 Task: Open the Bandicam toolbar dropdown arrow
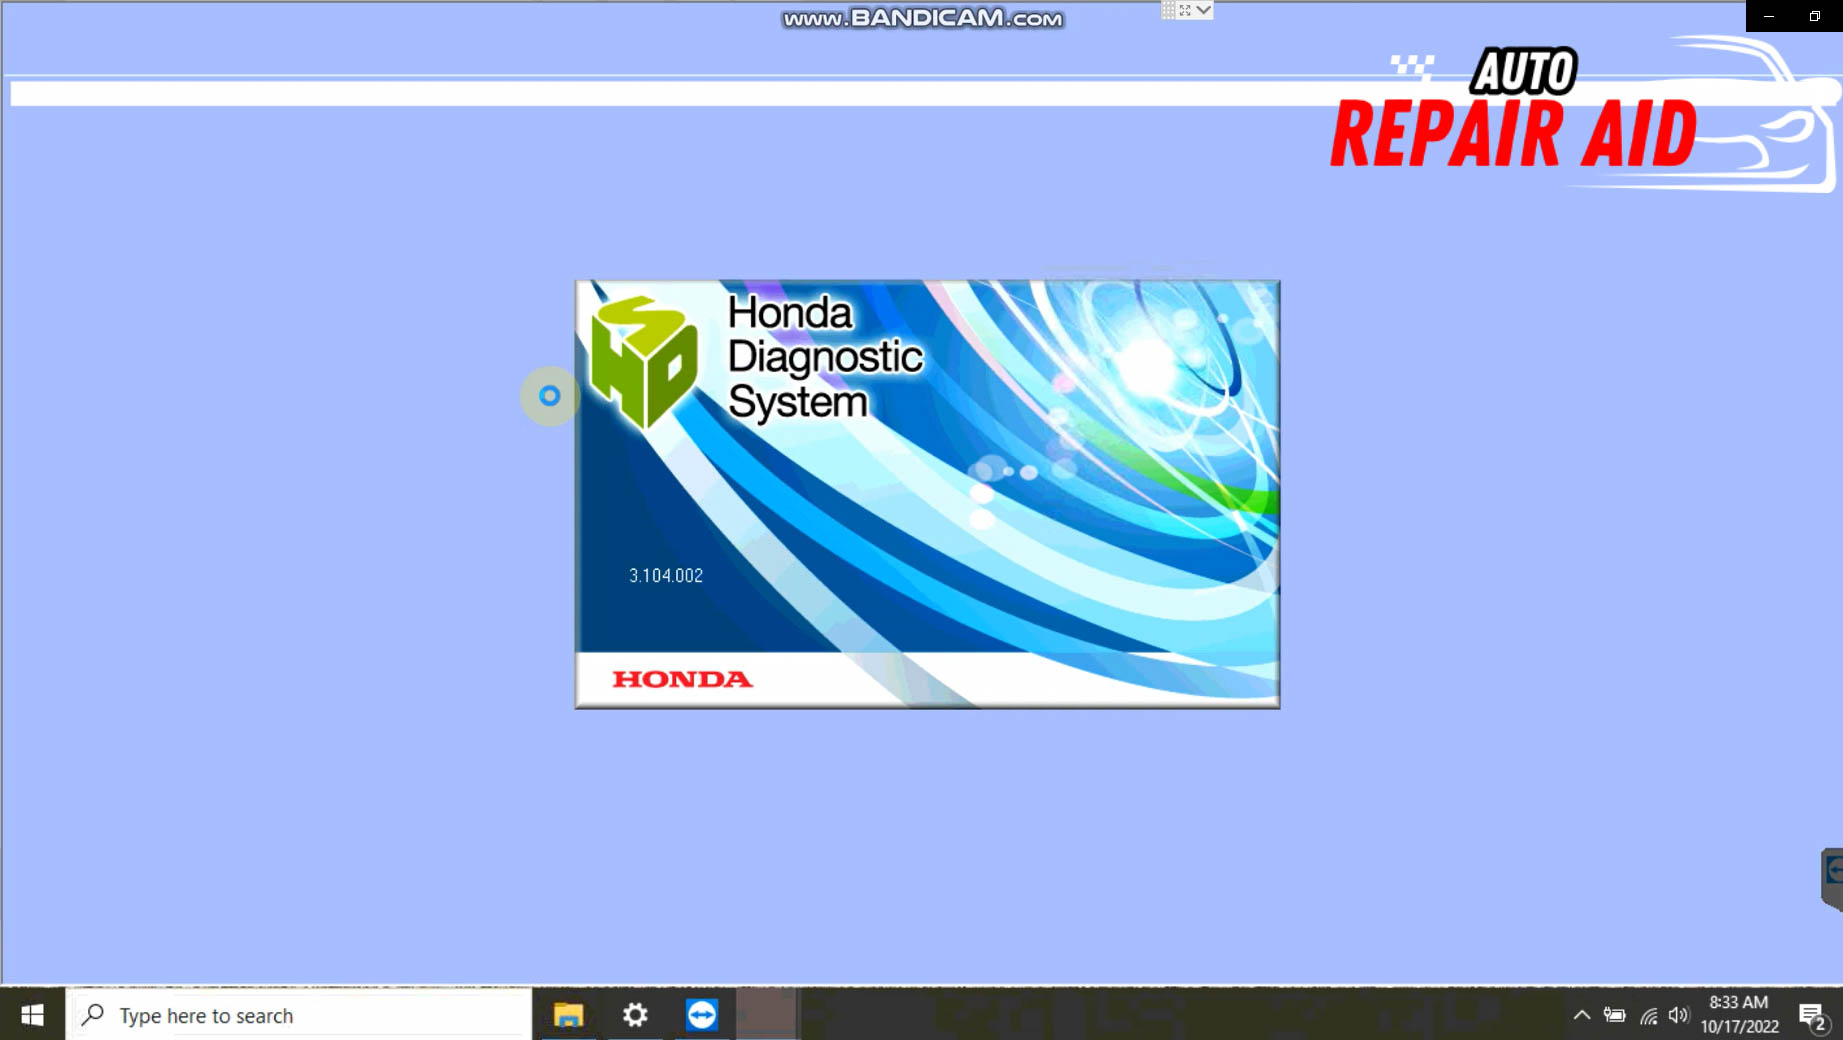tap(1204, 10)
